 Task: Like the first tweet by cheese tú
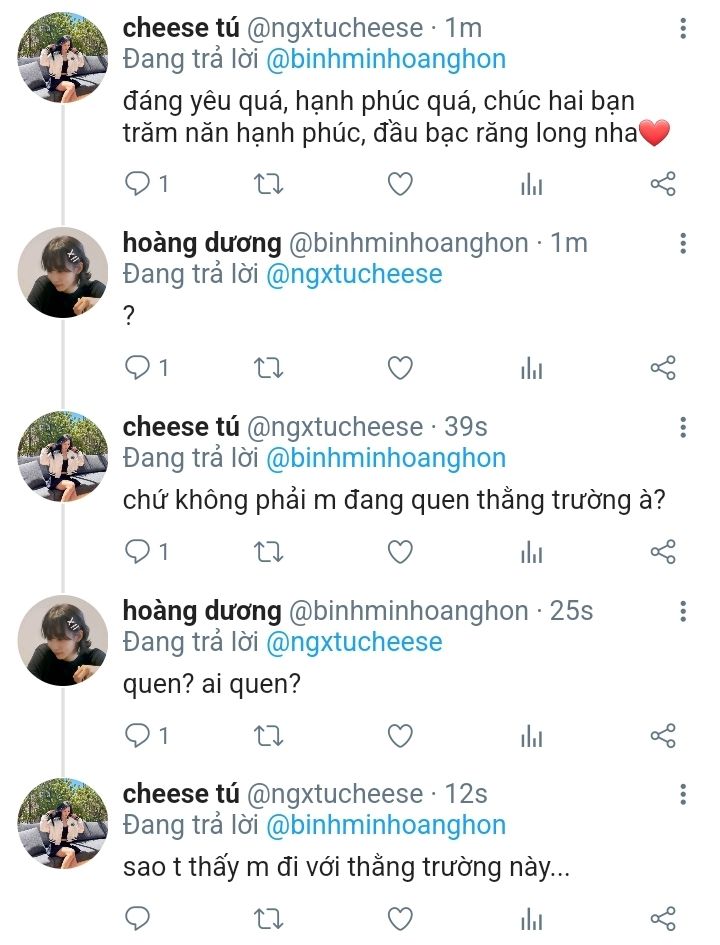pyautogui.click(x=400, y=184)
